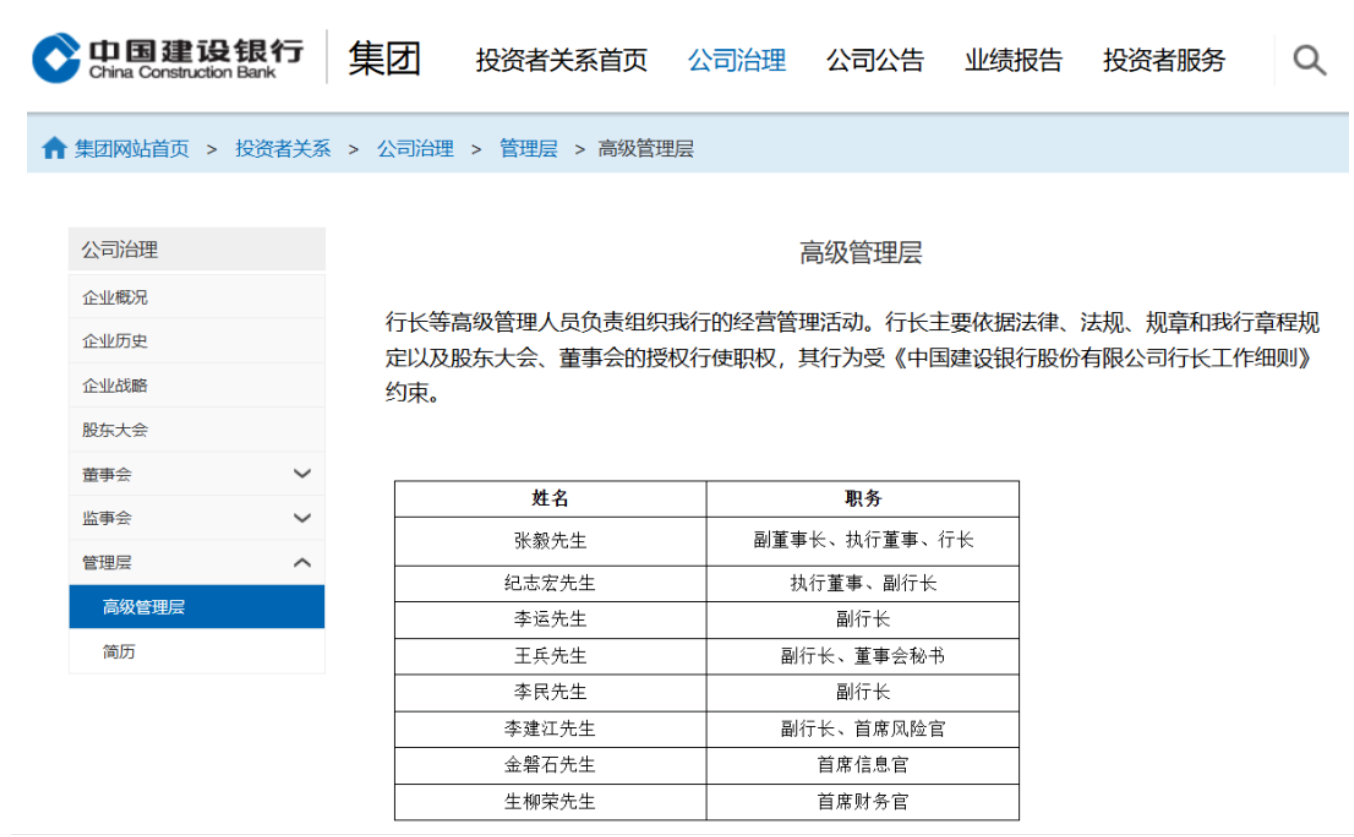Click table cell 纪志宏先生

point(550,584)
